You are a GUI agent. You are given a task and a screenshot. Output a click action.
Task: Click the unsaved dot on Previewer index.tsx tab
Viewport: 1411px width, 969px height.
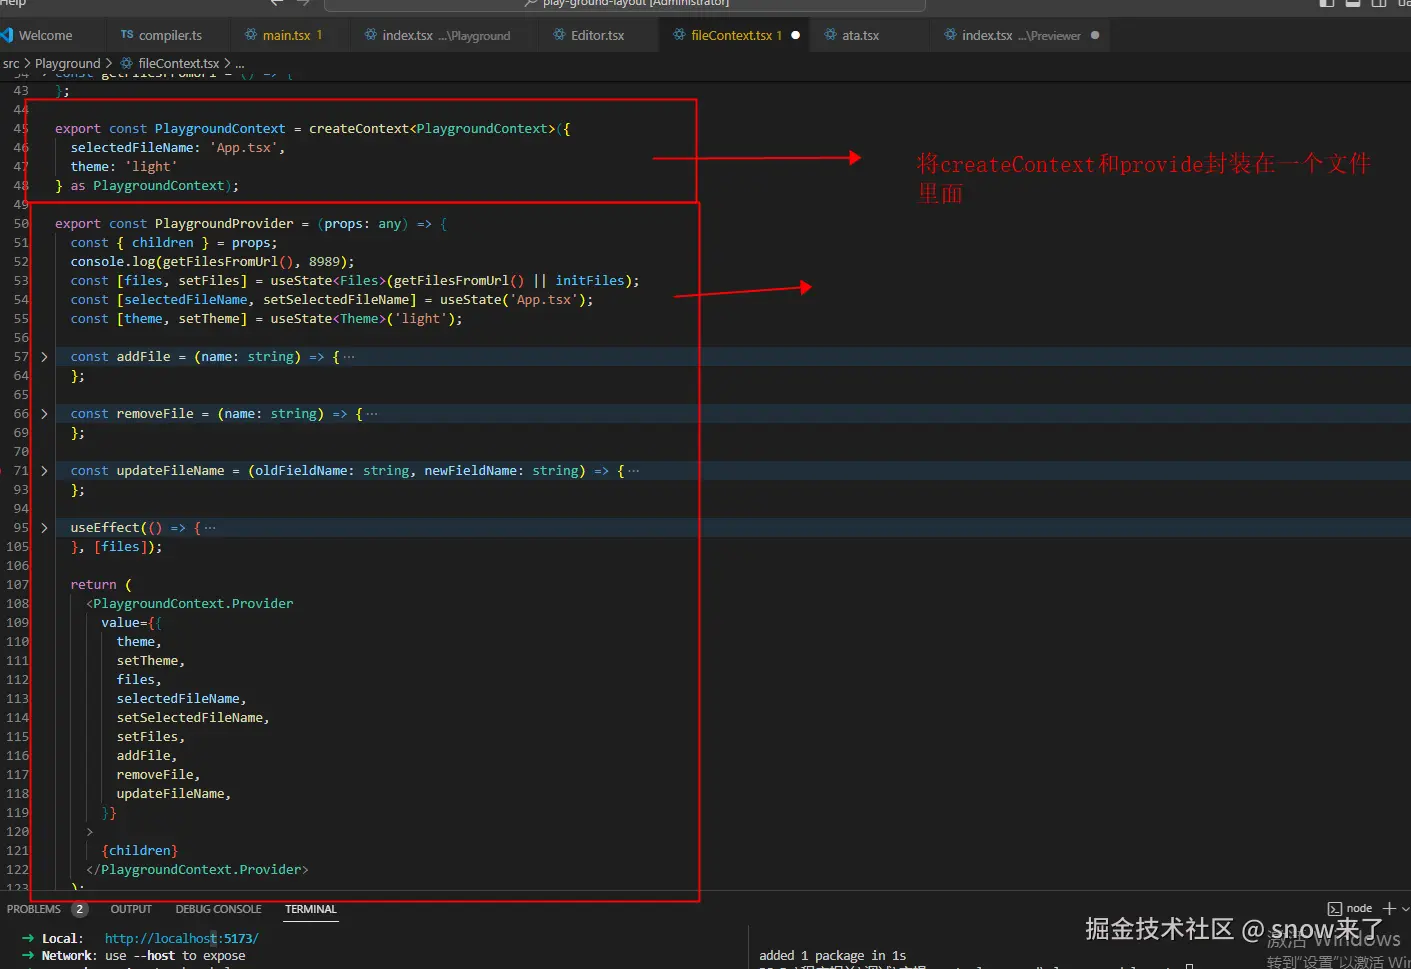click(x=1095, y=35)
